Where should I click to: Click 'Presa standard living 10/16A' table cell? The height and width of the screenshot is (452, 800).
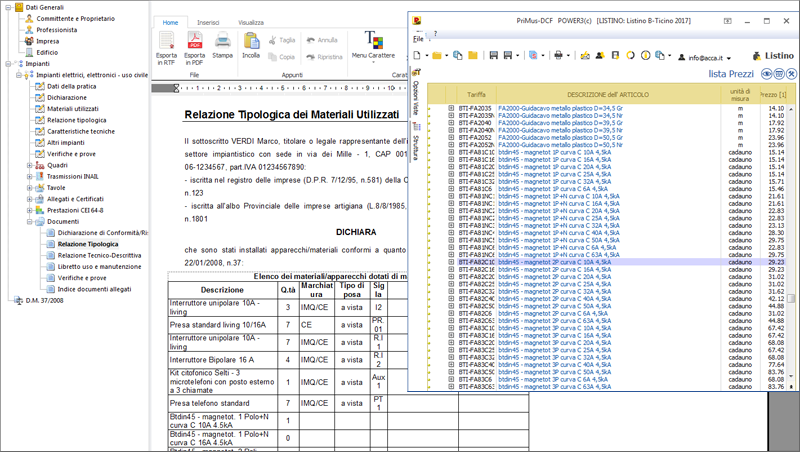(x=222, y=324)
